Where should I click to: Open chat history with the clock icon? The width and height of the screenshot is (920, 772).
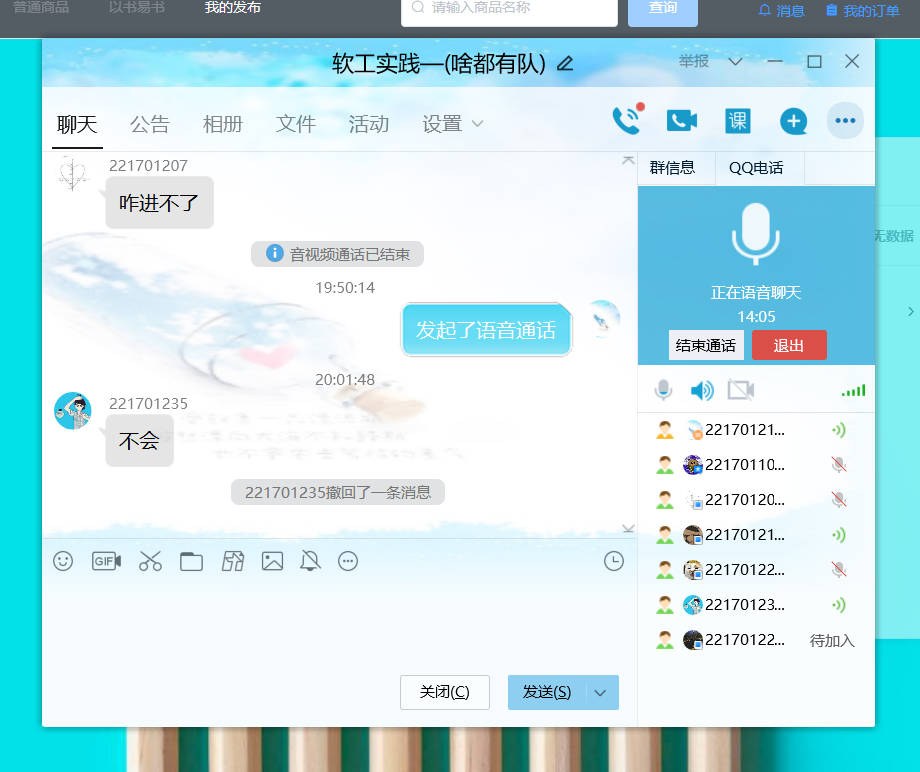614,561
